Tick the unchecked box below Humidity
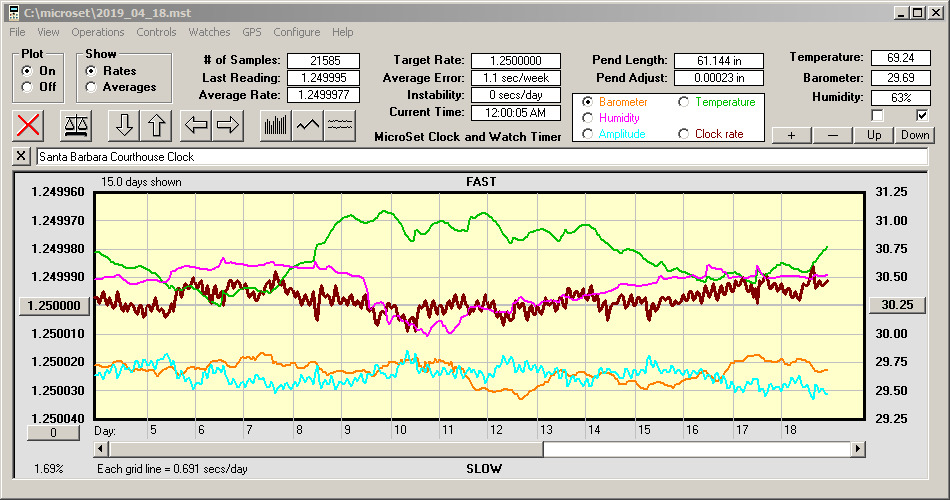Image resolution: width=950 pixels, height=500 pixels. pyautogui.click(x=878, y=115)
